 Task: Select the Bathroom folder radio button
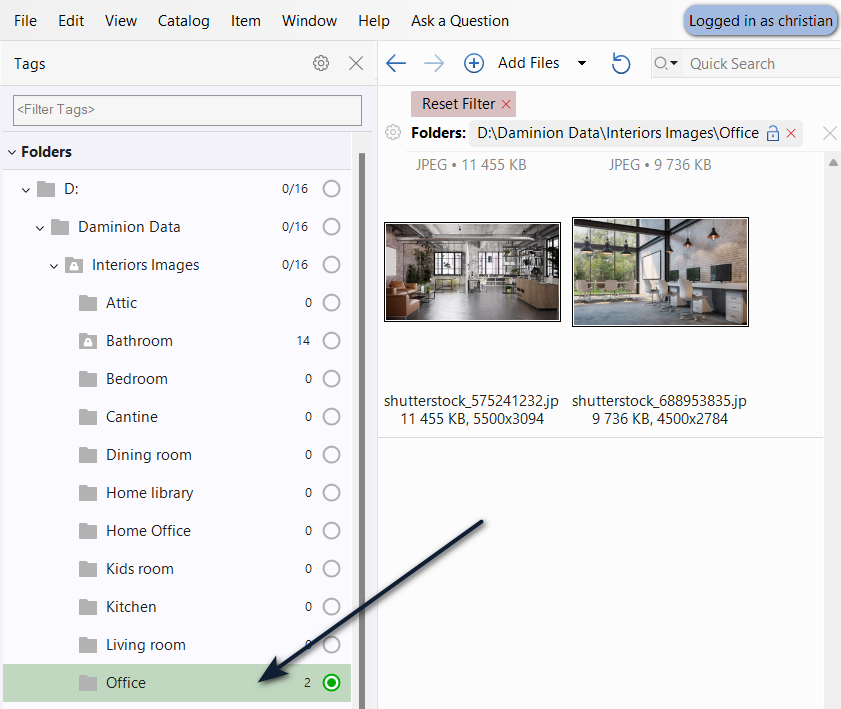[x=331, y=341]
